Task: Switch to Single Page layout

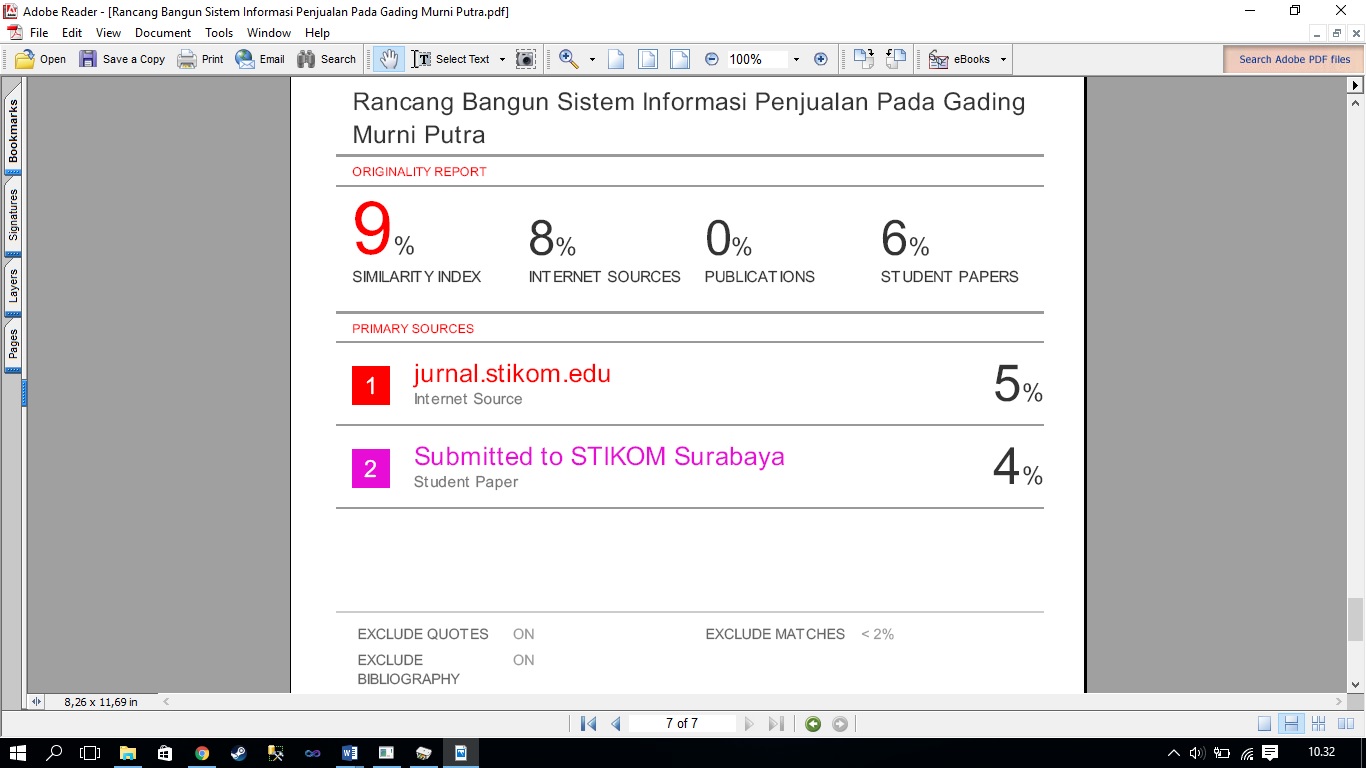Action: click(x=1265, y=724)
